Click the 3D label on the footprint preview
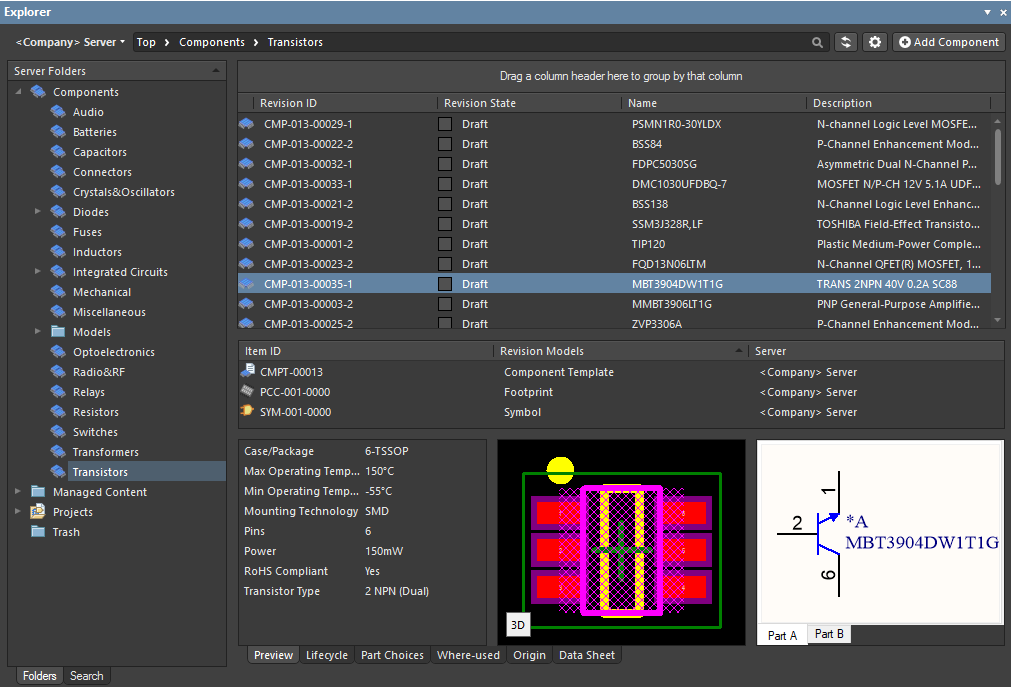 [x=518, y=625]
